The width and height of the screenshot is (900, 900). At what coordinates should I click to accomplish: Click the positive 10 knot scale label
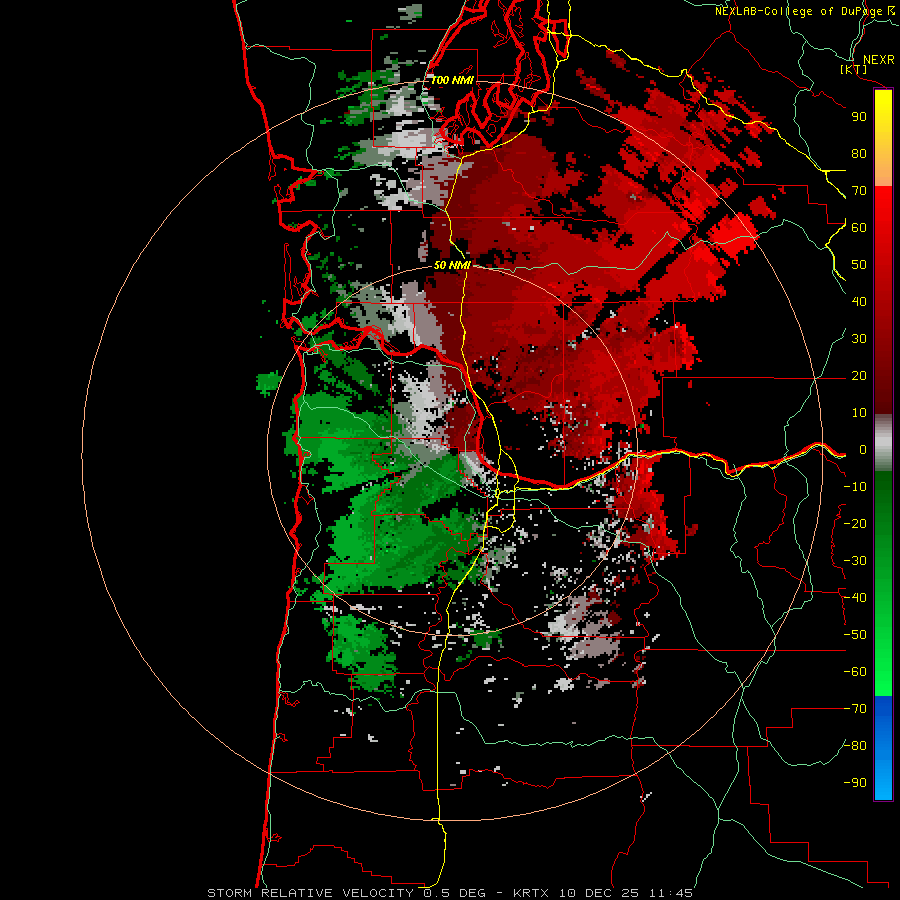(x=859, y=413)
